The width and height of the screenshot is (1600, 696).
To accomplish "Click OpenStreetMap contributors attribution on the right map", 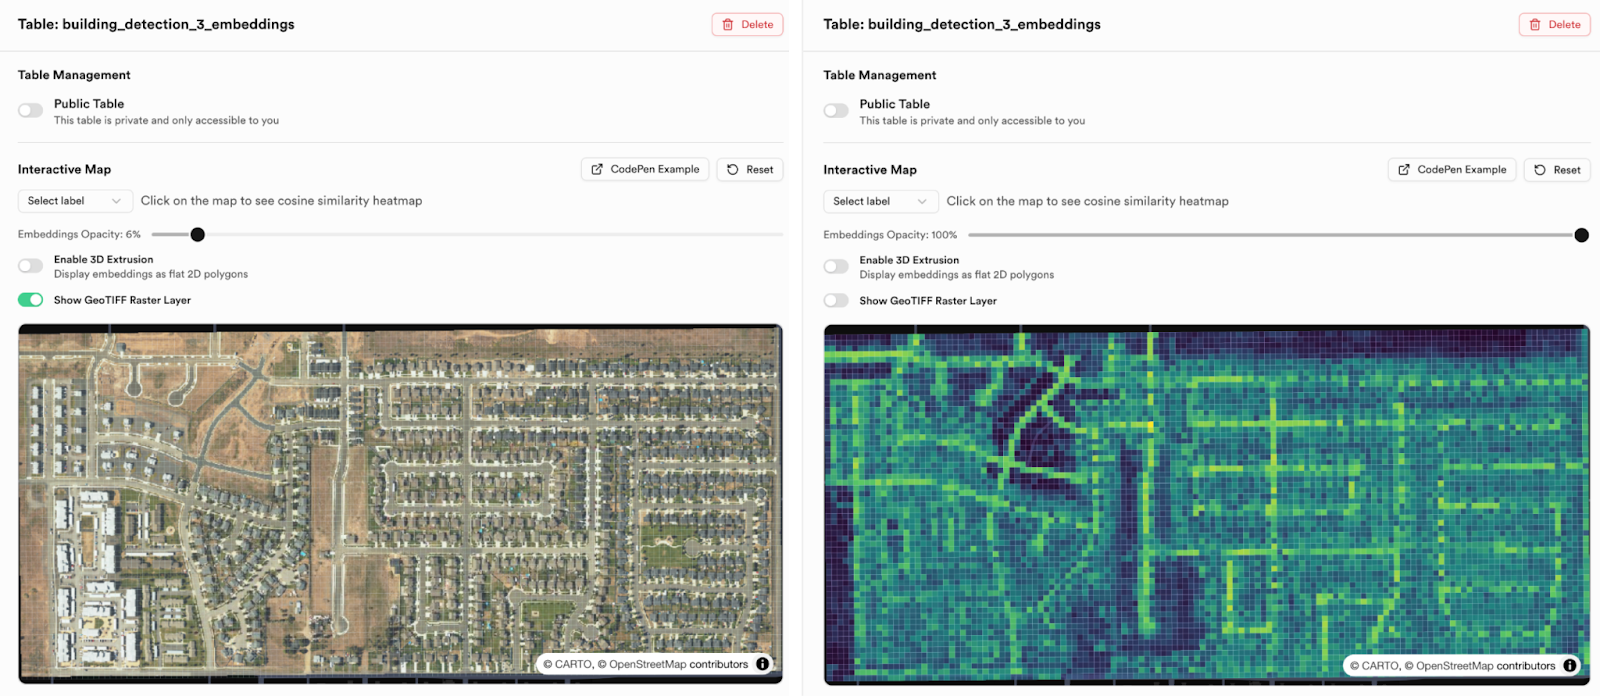I will click(x=1485, y=665).
